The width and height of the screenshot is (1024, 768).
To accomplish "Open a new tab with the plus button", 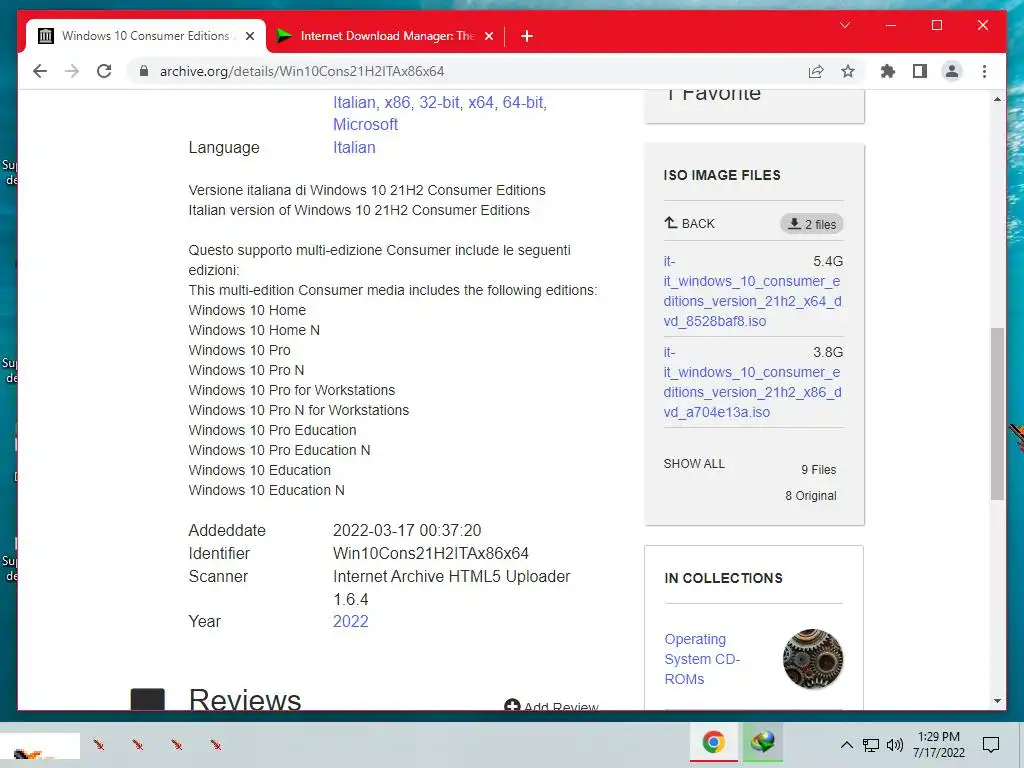I will (526, 37).
